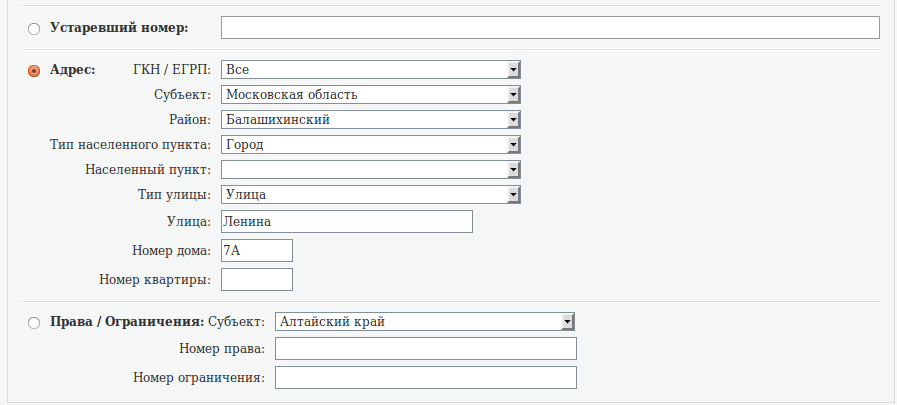Open the empty Населенный пункт dropdown

tap(370, 170)
